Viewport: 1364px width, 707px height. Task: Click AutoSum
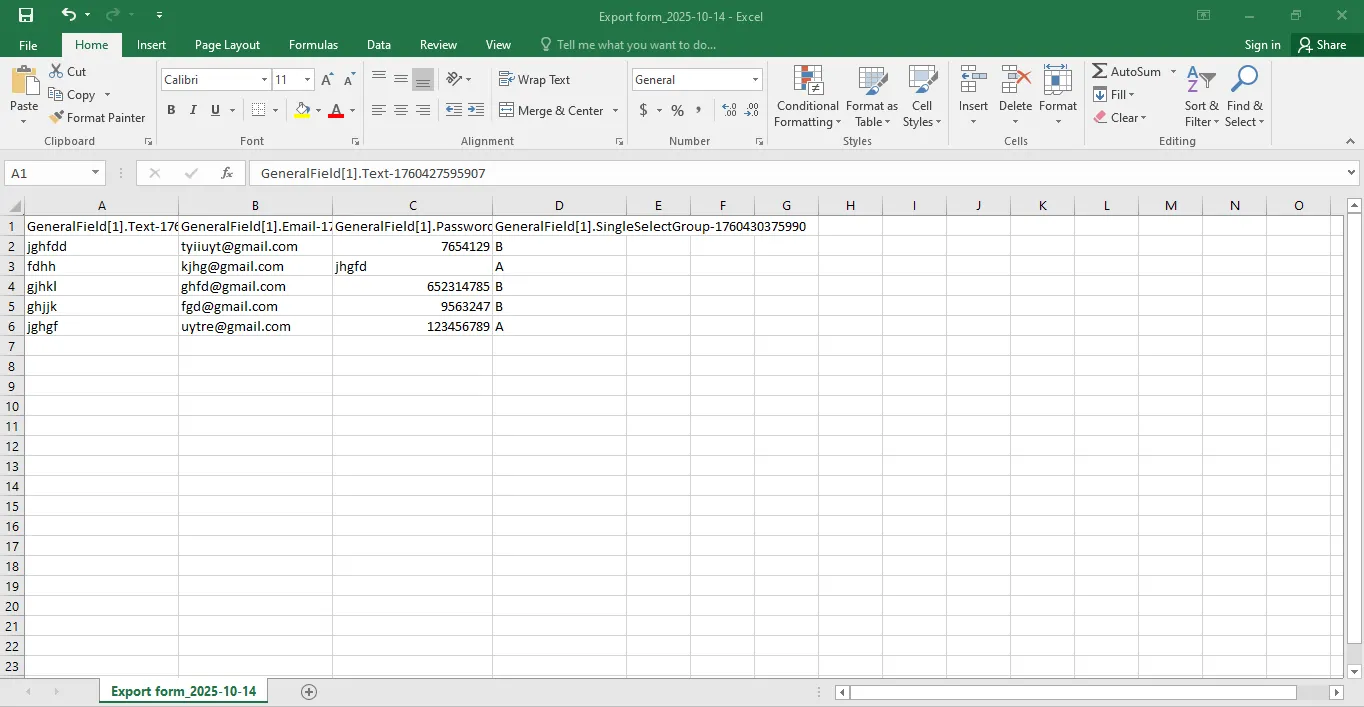coord(1127,72)
